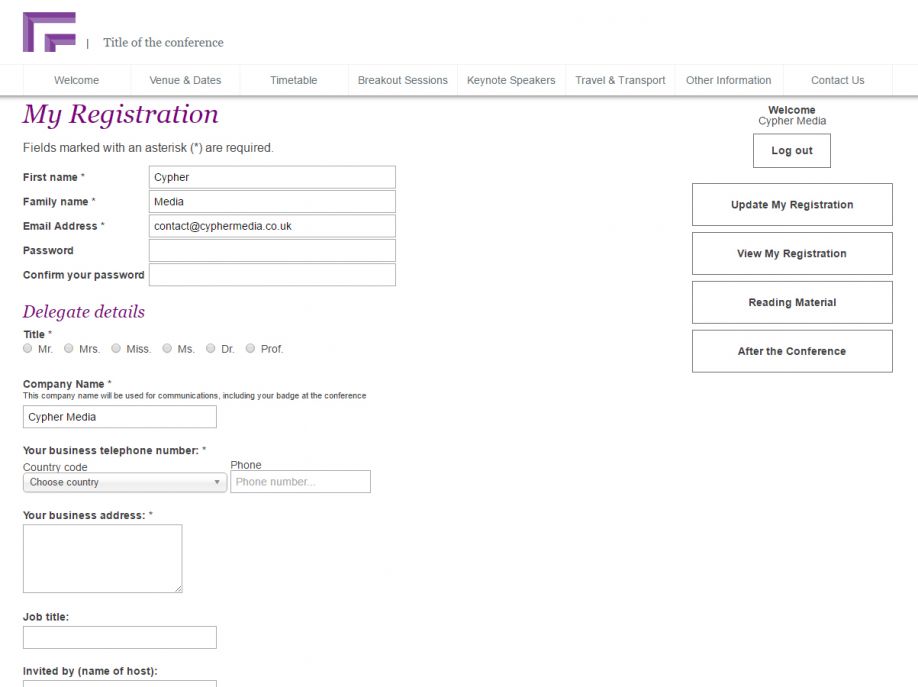Open the Venue & Dates menu
Image resolution: width=918 pixels, height=687 pixels.
tap(185, 80)
